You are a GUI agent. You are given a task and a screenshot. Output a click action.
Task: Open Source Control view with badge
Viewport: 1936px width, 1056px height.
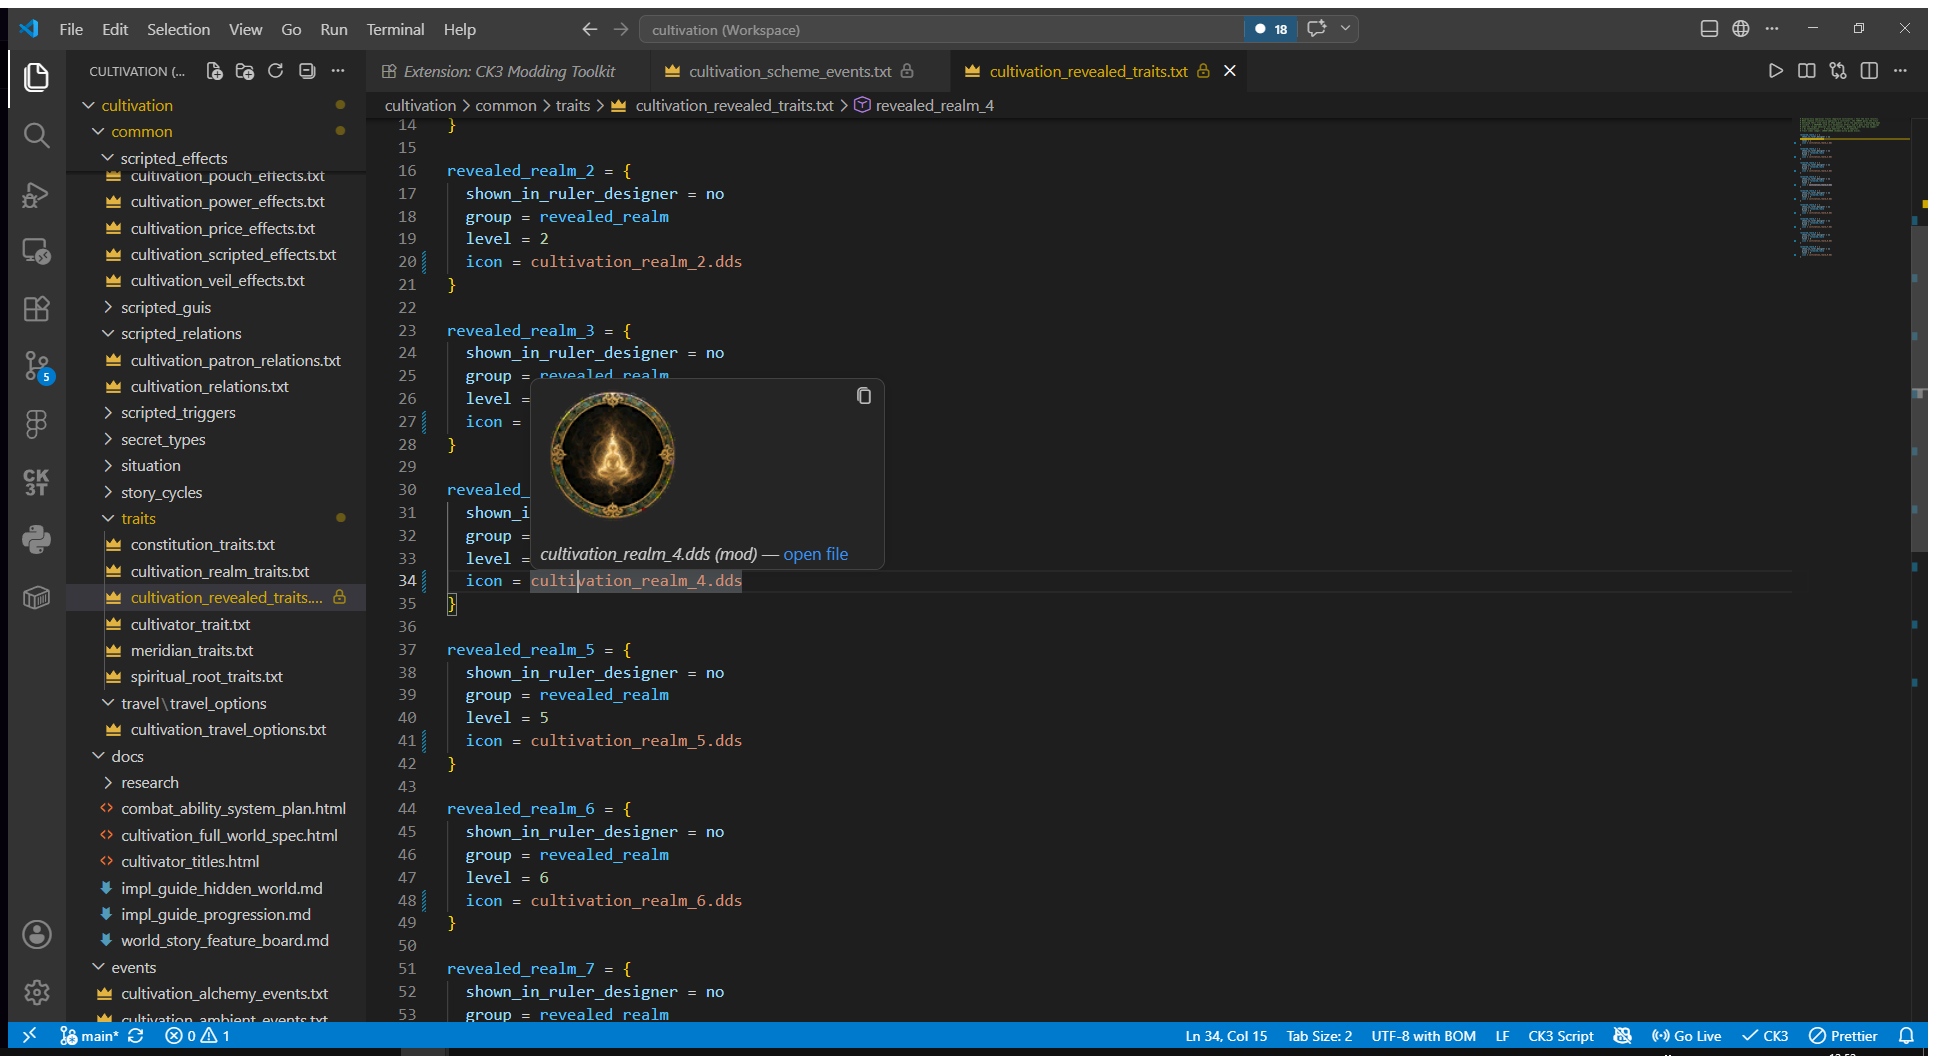coord(37,367)
